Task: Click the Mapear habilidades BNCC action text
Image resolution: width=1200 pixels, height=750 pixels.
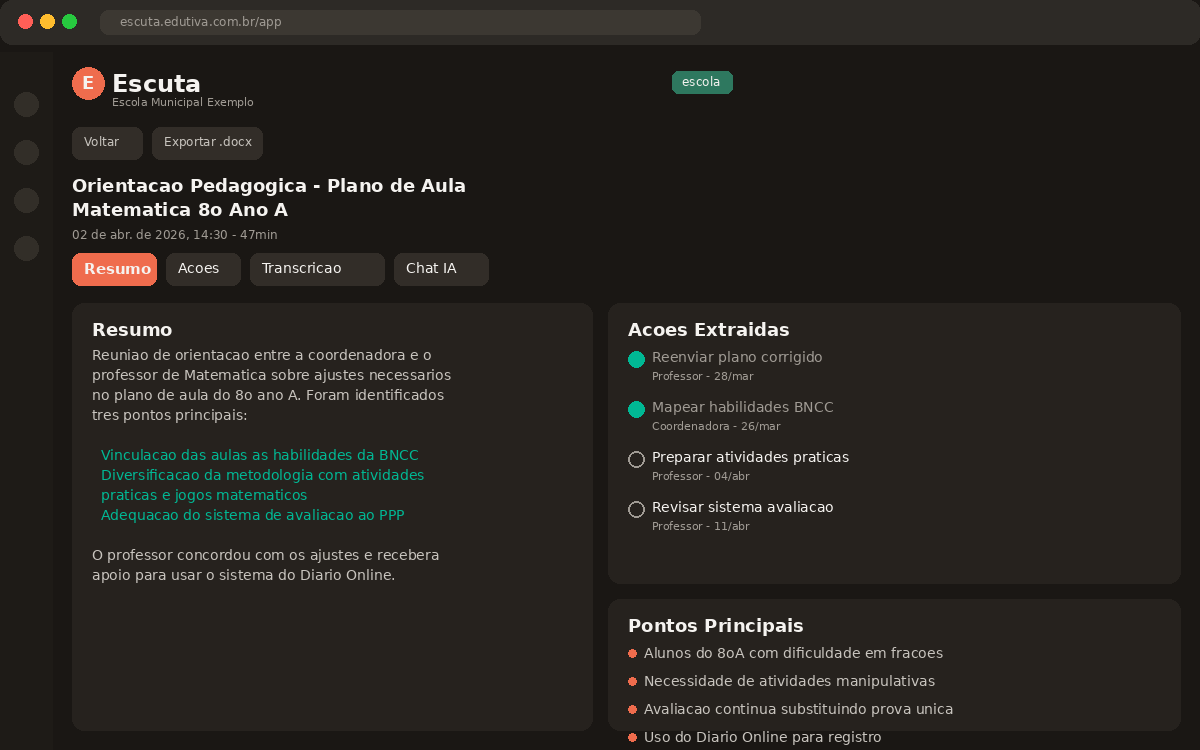Action: 743,407
